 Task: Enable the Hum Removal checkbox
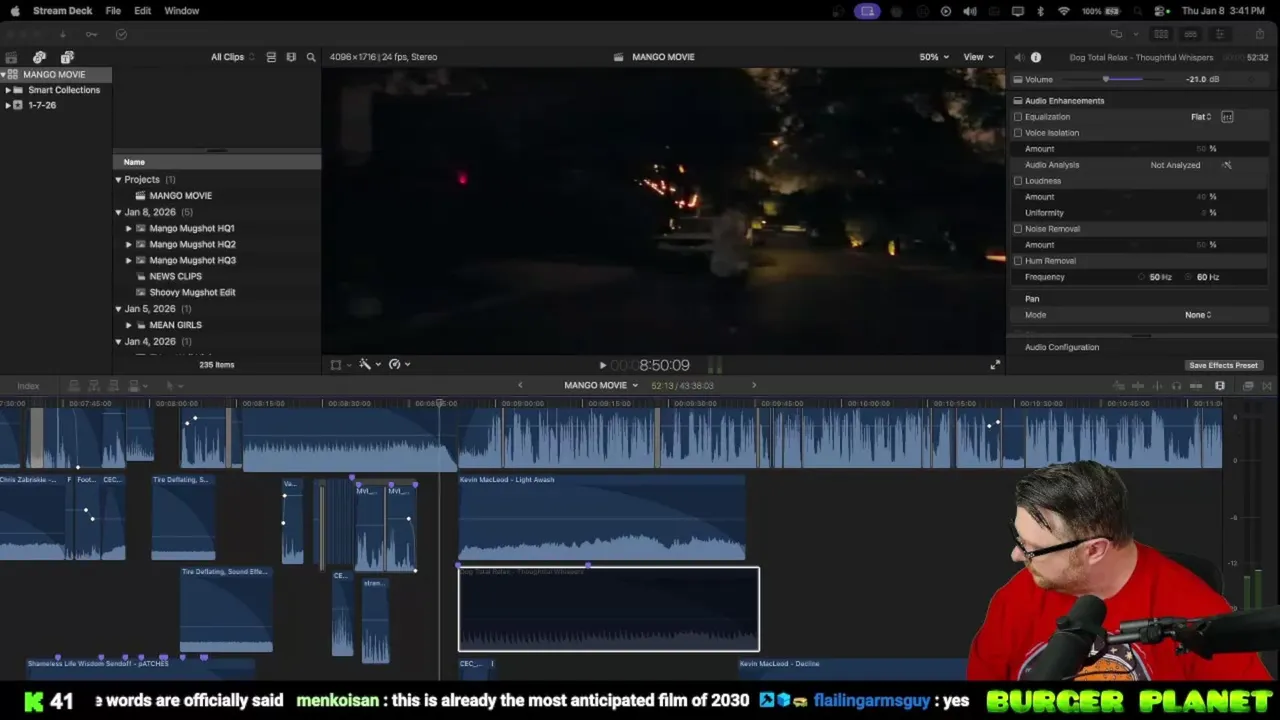pyautogui.click(x=1018, y=261)
